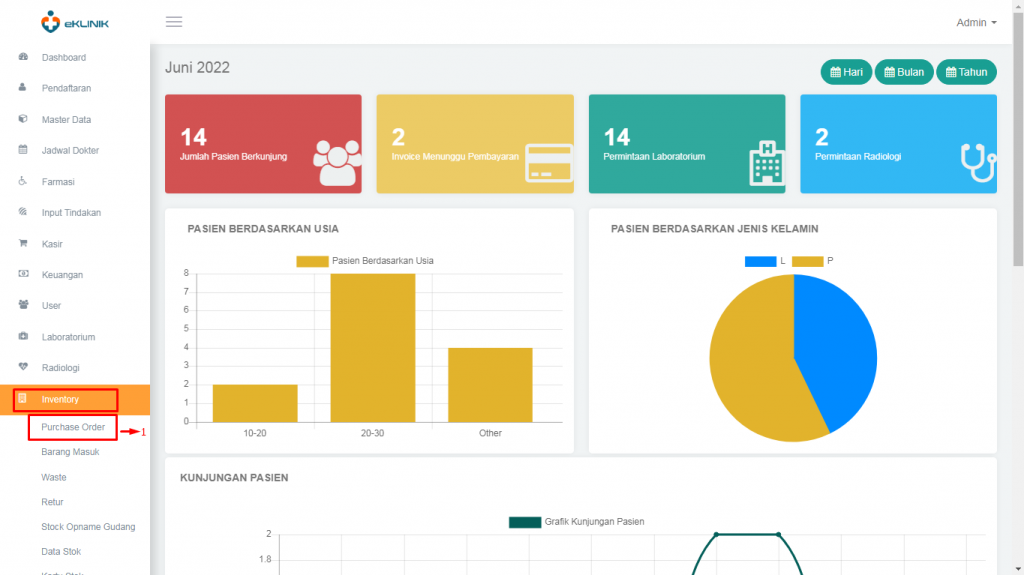Click the Farmasi wheelchair icon

point(23,181)
